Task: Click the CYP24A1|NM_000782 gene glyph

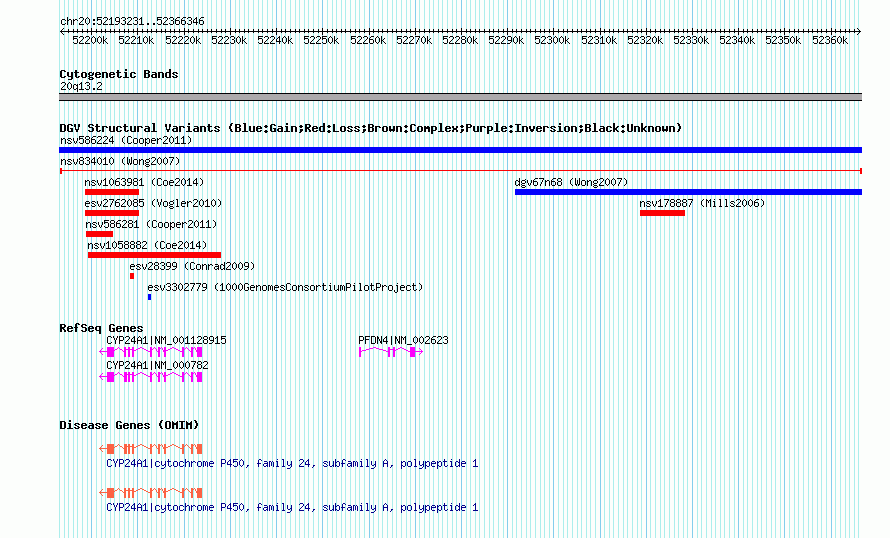Action: (x=151, y=377)
